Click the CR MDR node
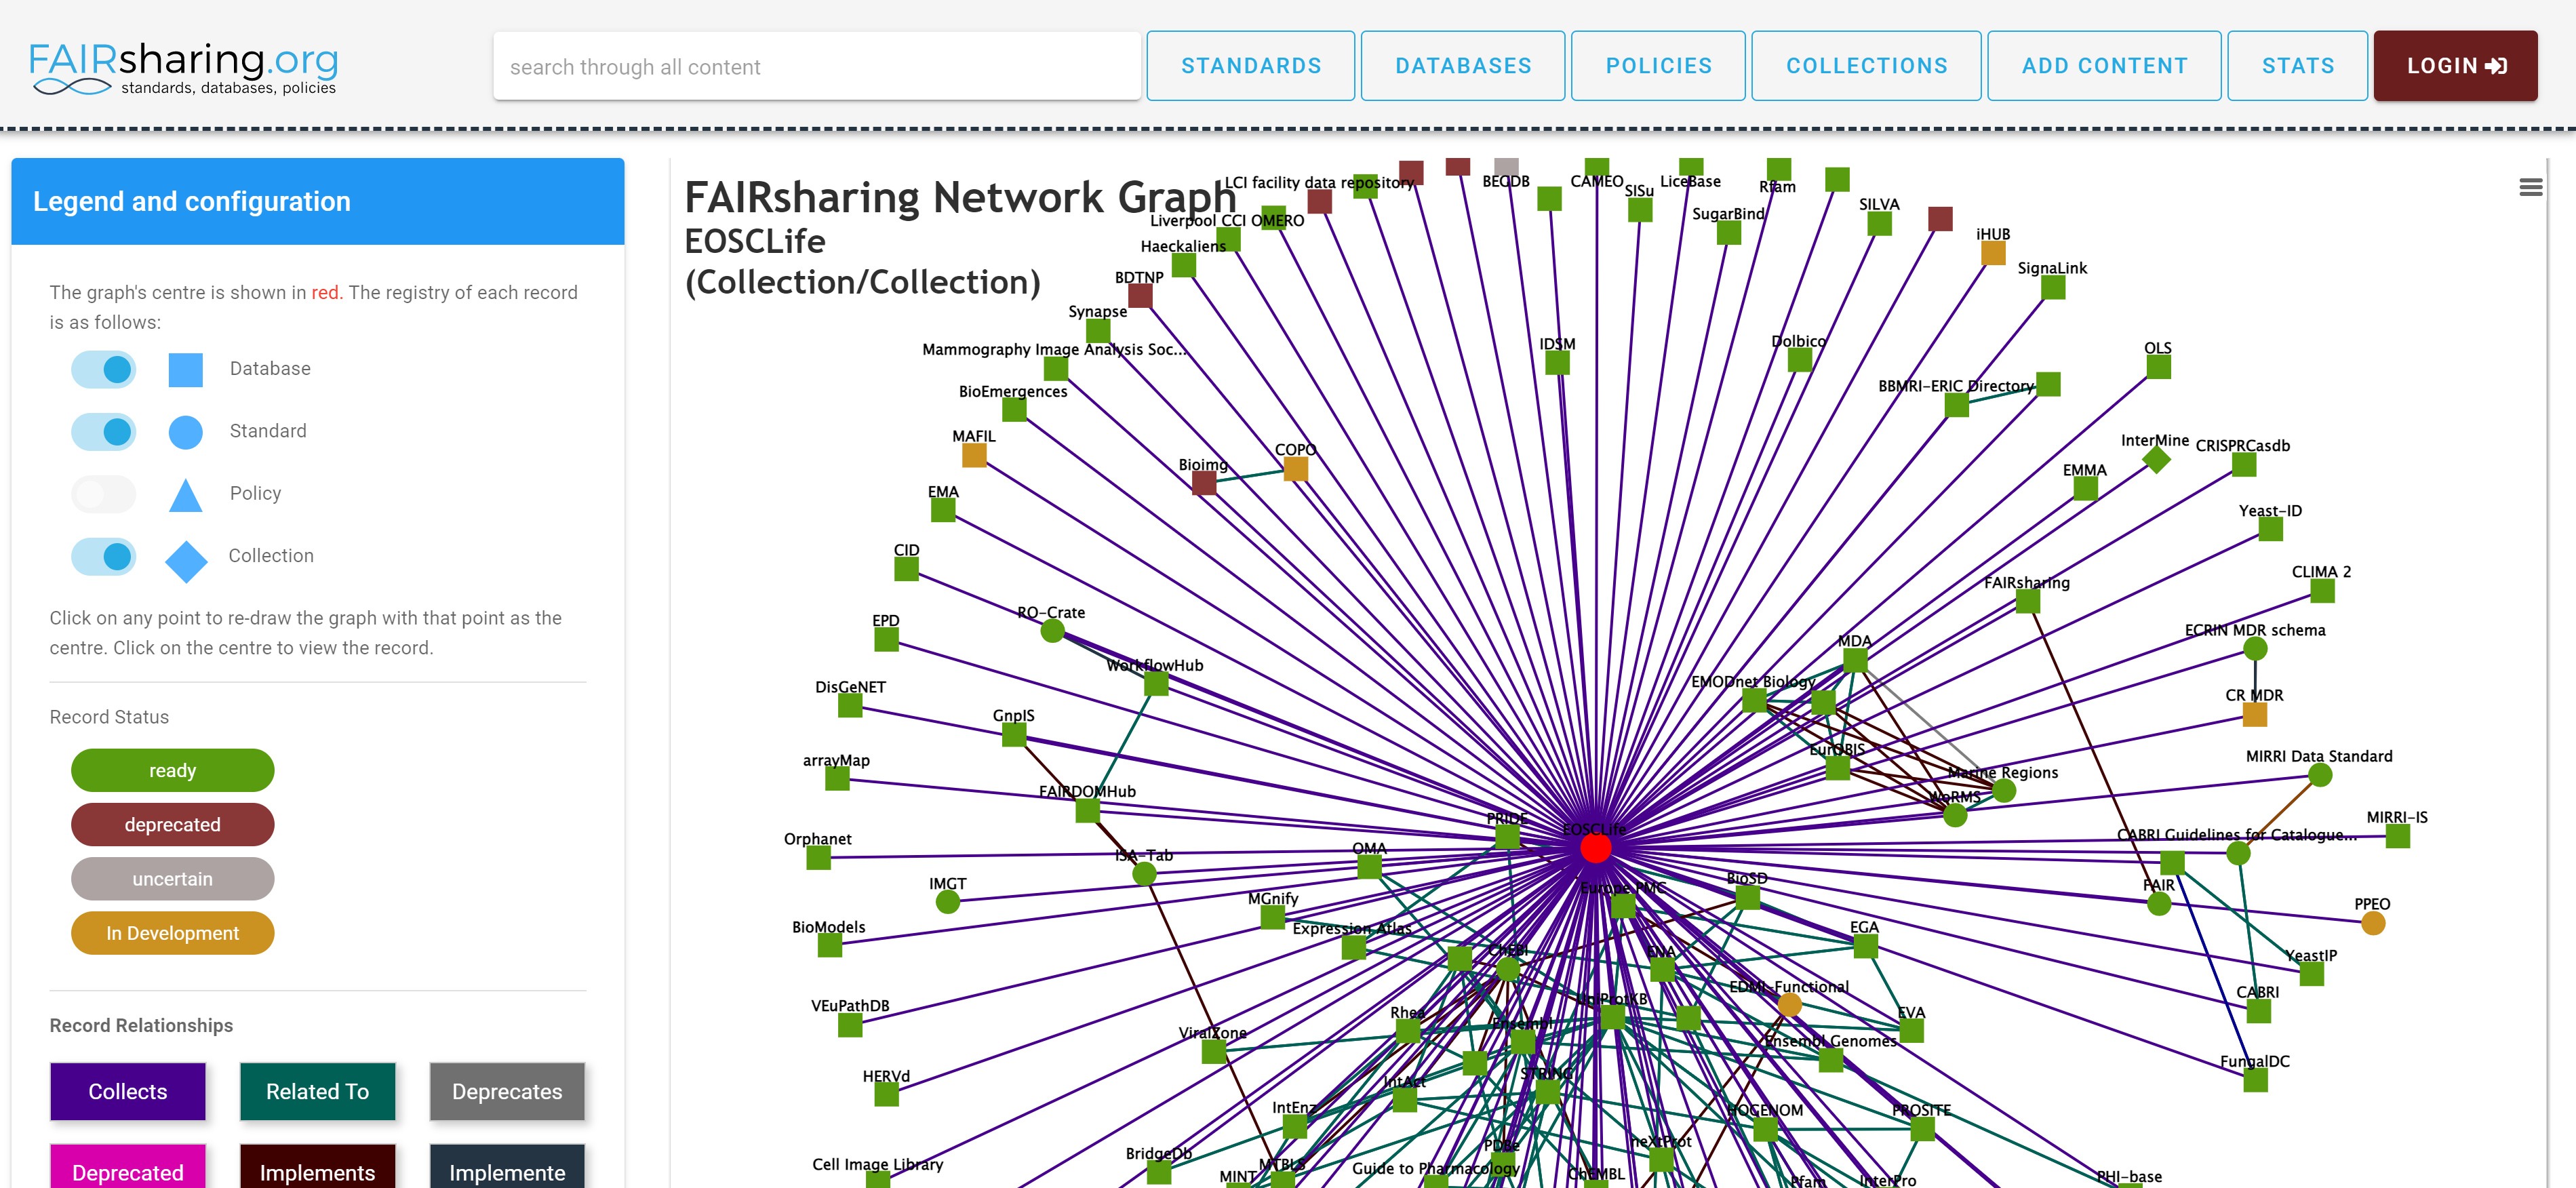 [x=2254, y=714]
